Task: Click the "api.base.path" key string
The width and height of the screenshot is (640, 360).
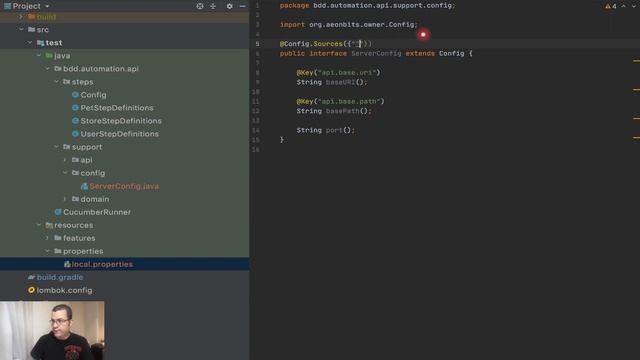Action: (349, 101)
